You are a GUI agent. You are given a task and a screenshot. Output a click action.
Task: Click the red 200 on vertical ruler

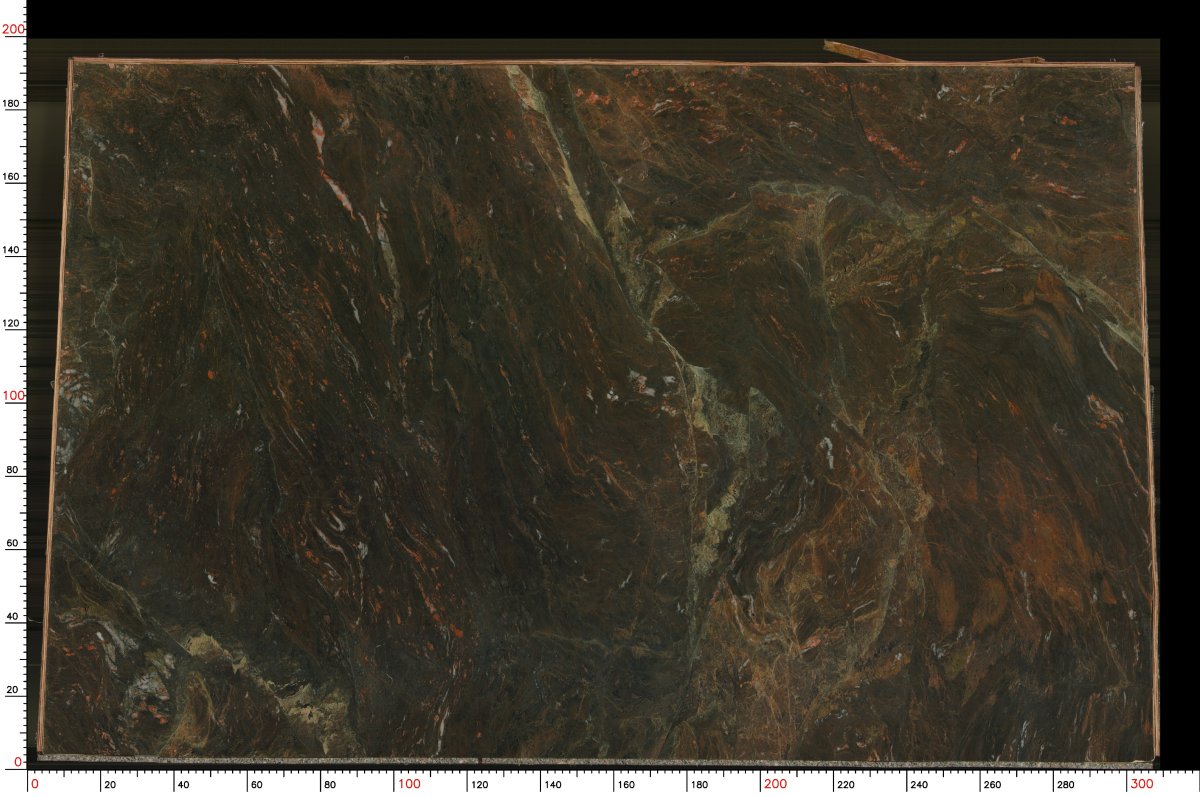click(x=13, y=30)
